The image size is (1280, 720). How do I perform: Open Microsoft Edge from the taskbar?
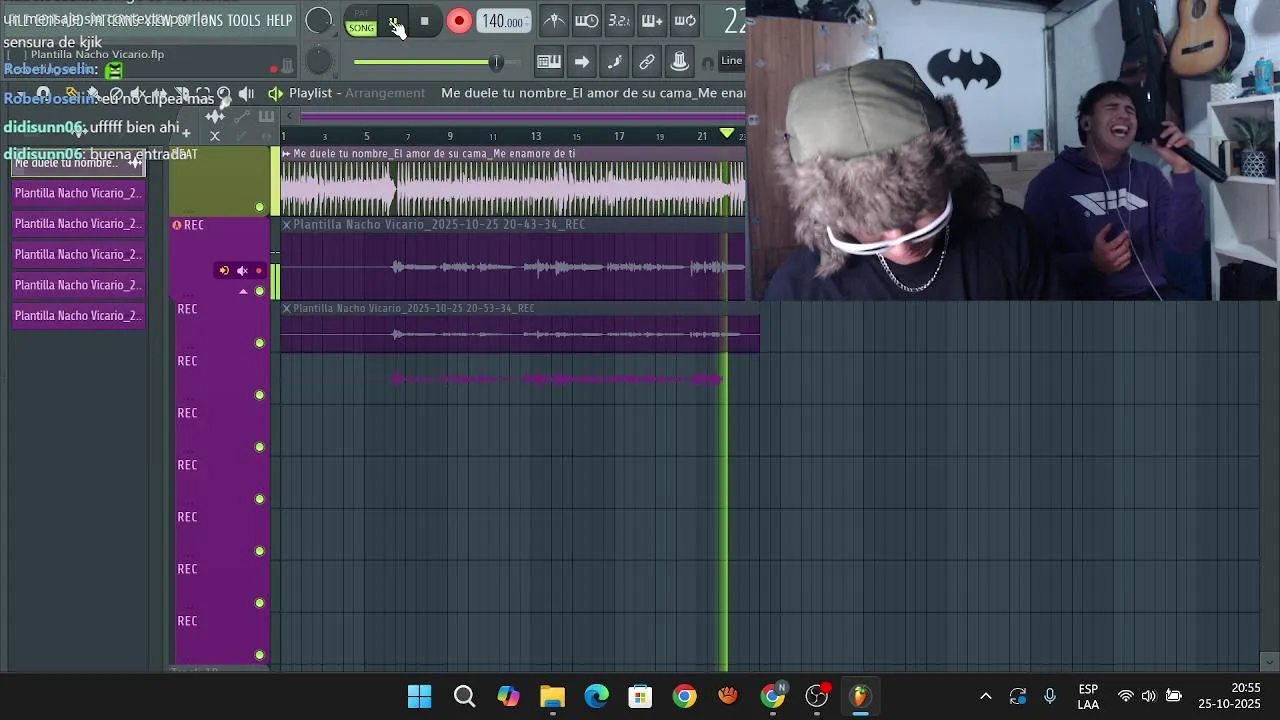click(x=596, y=696)
